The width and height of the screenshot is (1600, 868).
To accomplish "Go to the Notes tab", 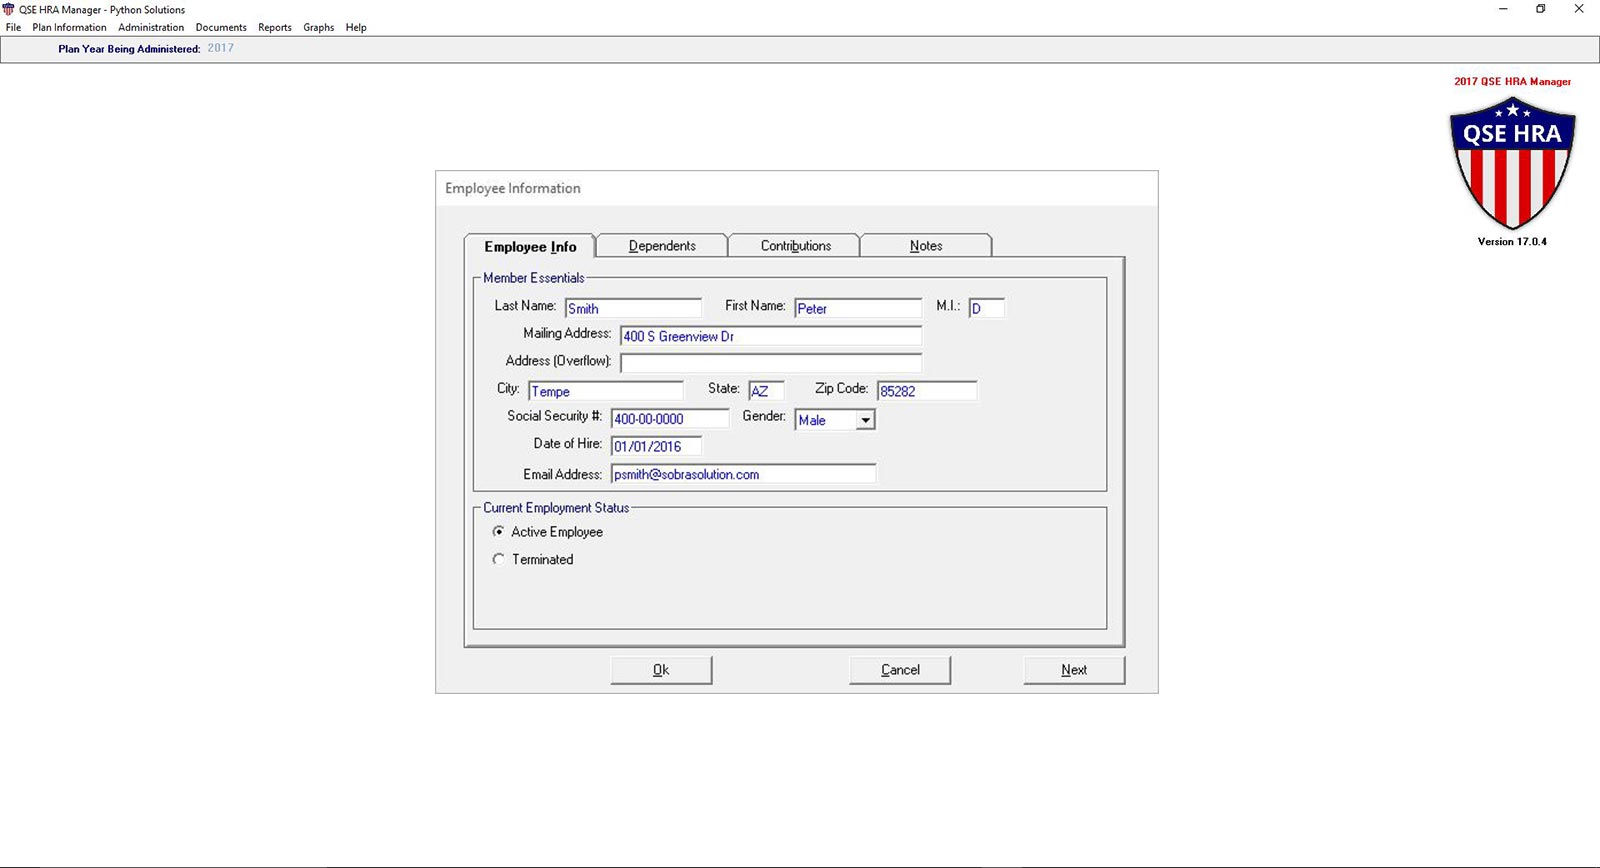I will point(925,246).
